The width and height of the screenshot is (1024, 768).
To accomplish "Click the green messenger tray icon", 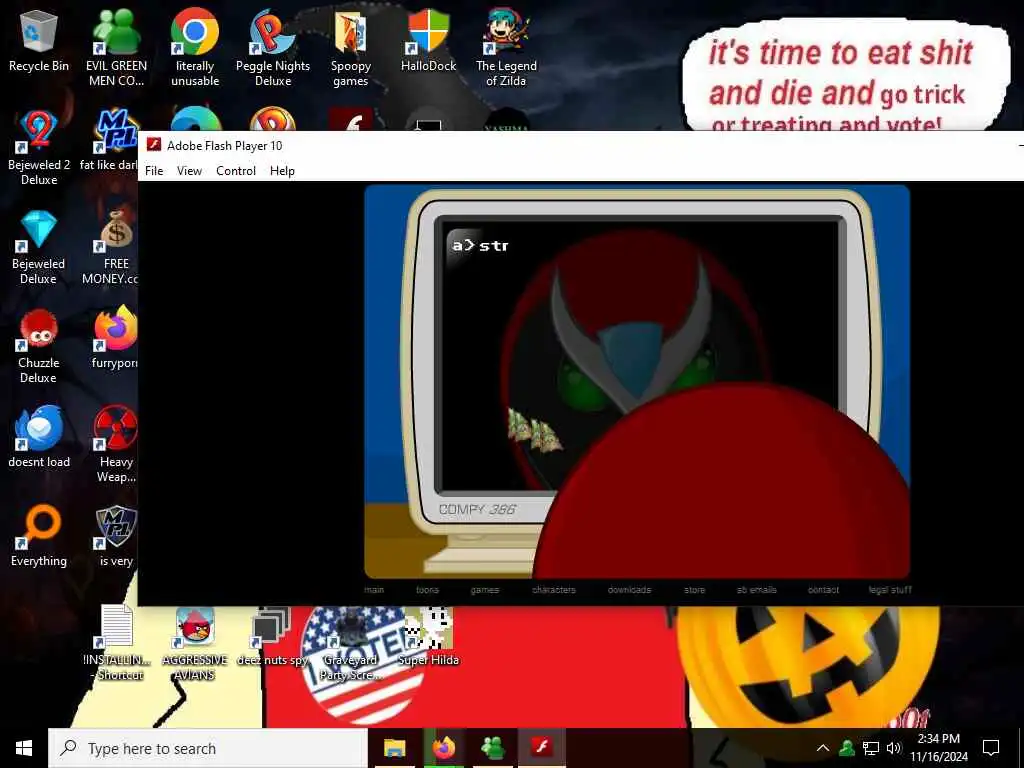I will [847, 748].
